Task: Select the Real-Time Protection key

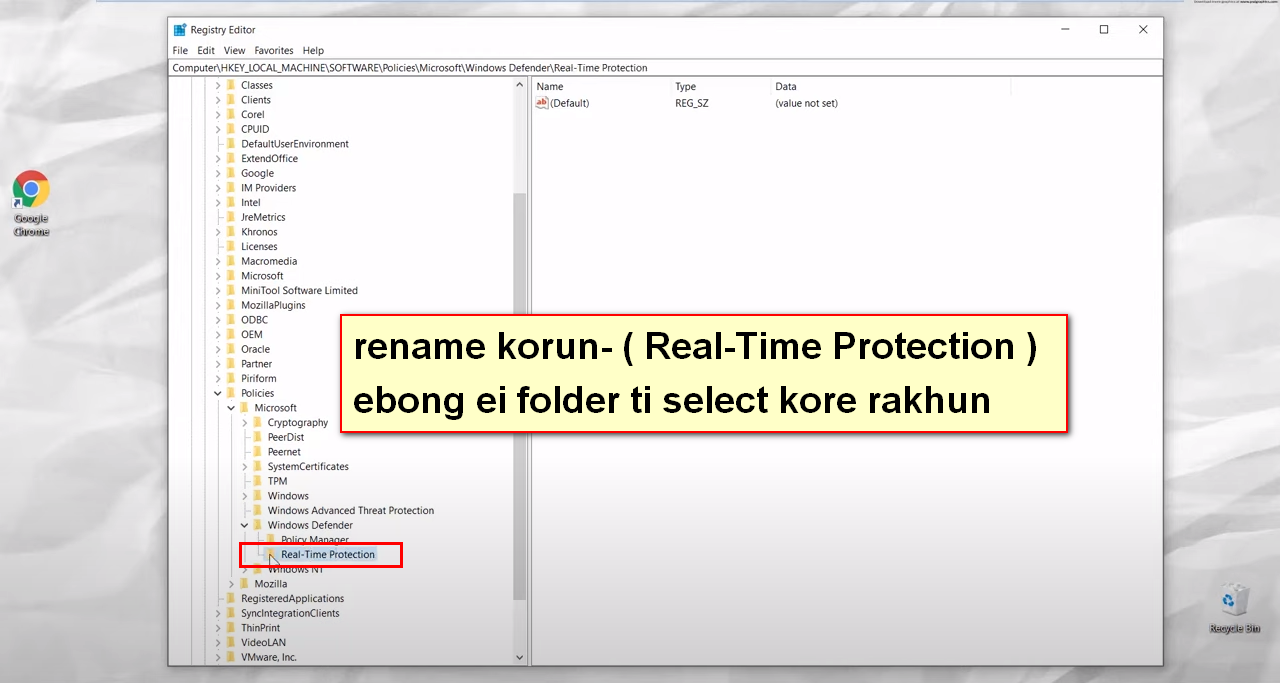Action: click(x=328, y=554)
